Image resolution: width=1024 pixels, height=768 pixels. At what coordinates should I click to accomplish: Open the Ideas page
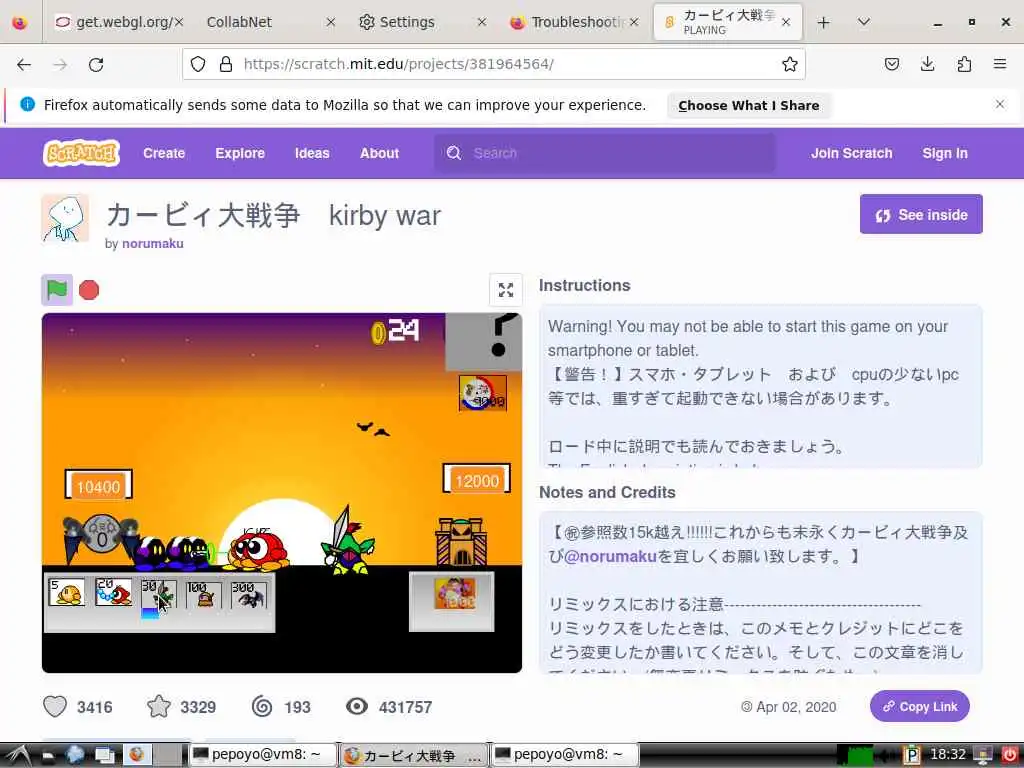click(x=312, y=153)
